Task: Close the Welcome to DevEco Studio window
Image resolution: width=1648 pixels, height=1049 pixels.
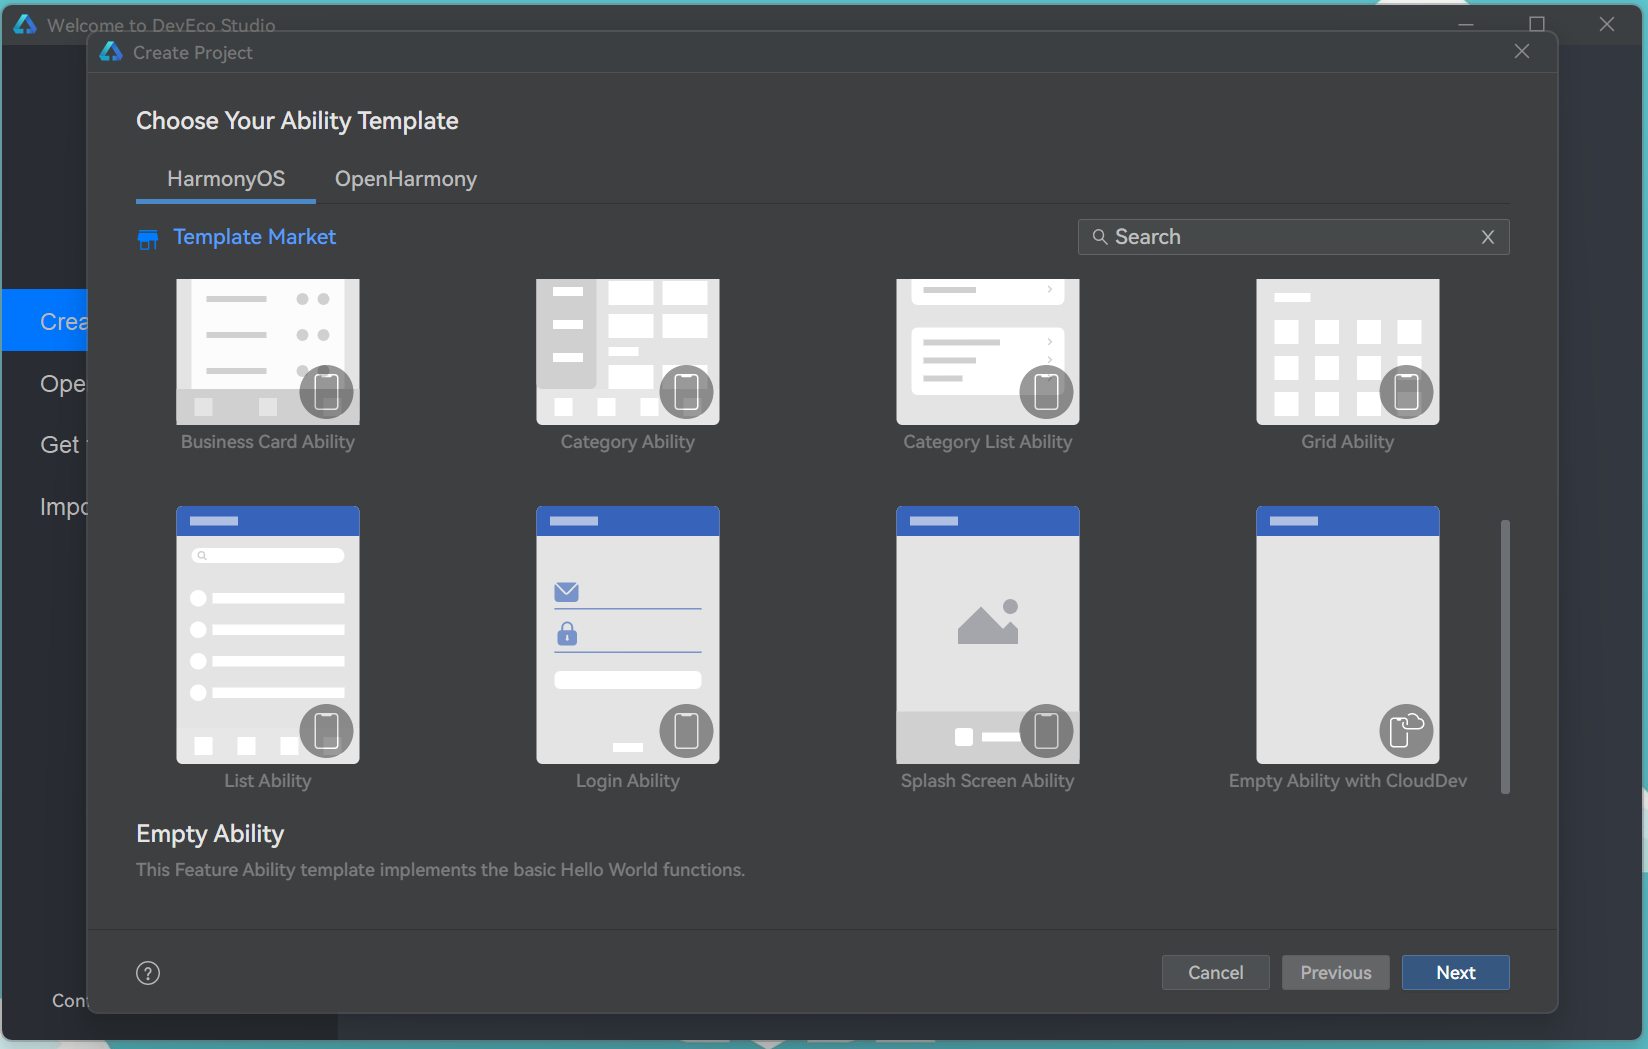Action: click(x=1607, y=24)
